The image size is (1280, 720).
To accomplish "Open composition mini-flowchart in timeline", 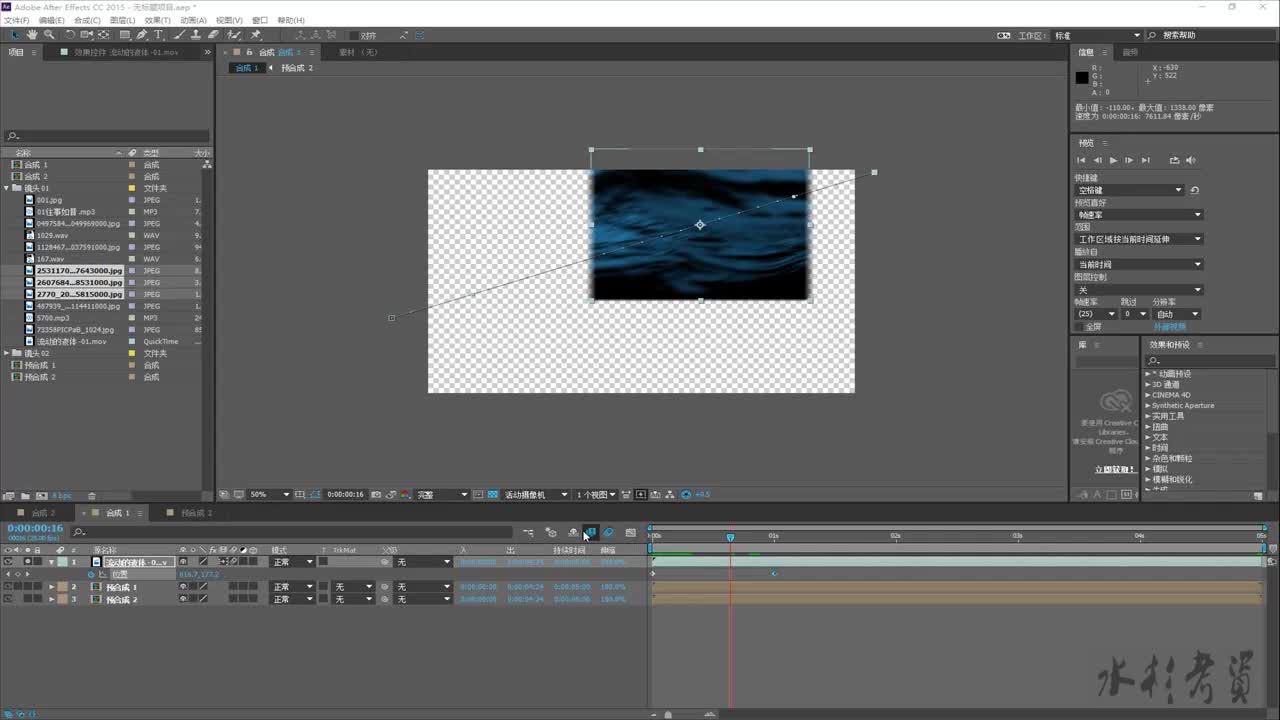I will [x=528, y=533].
